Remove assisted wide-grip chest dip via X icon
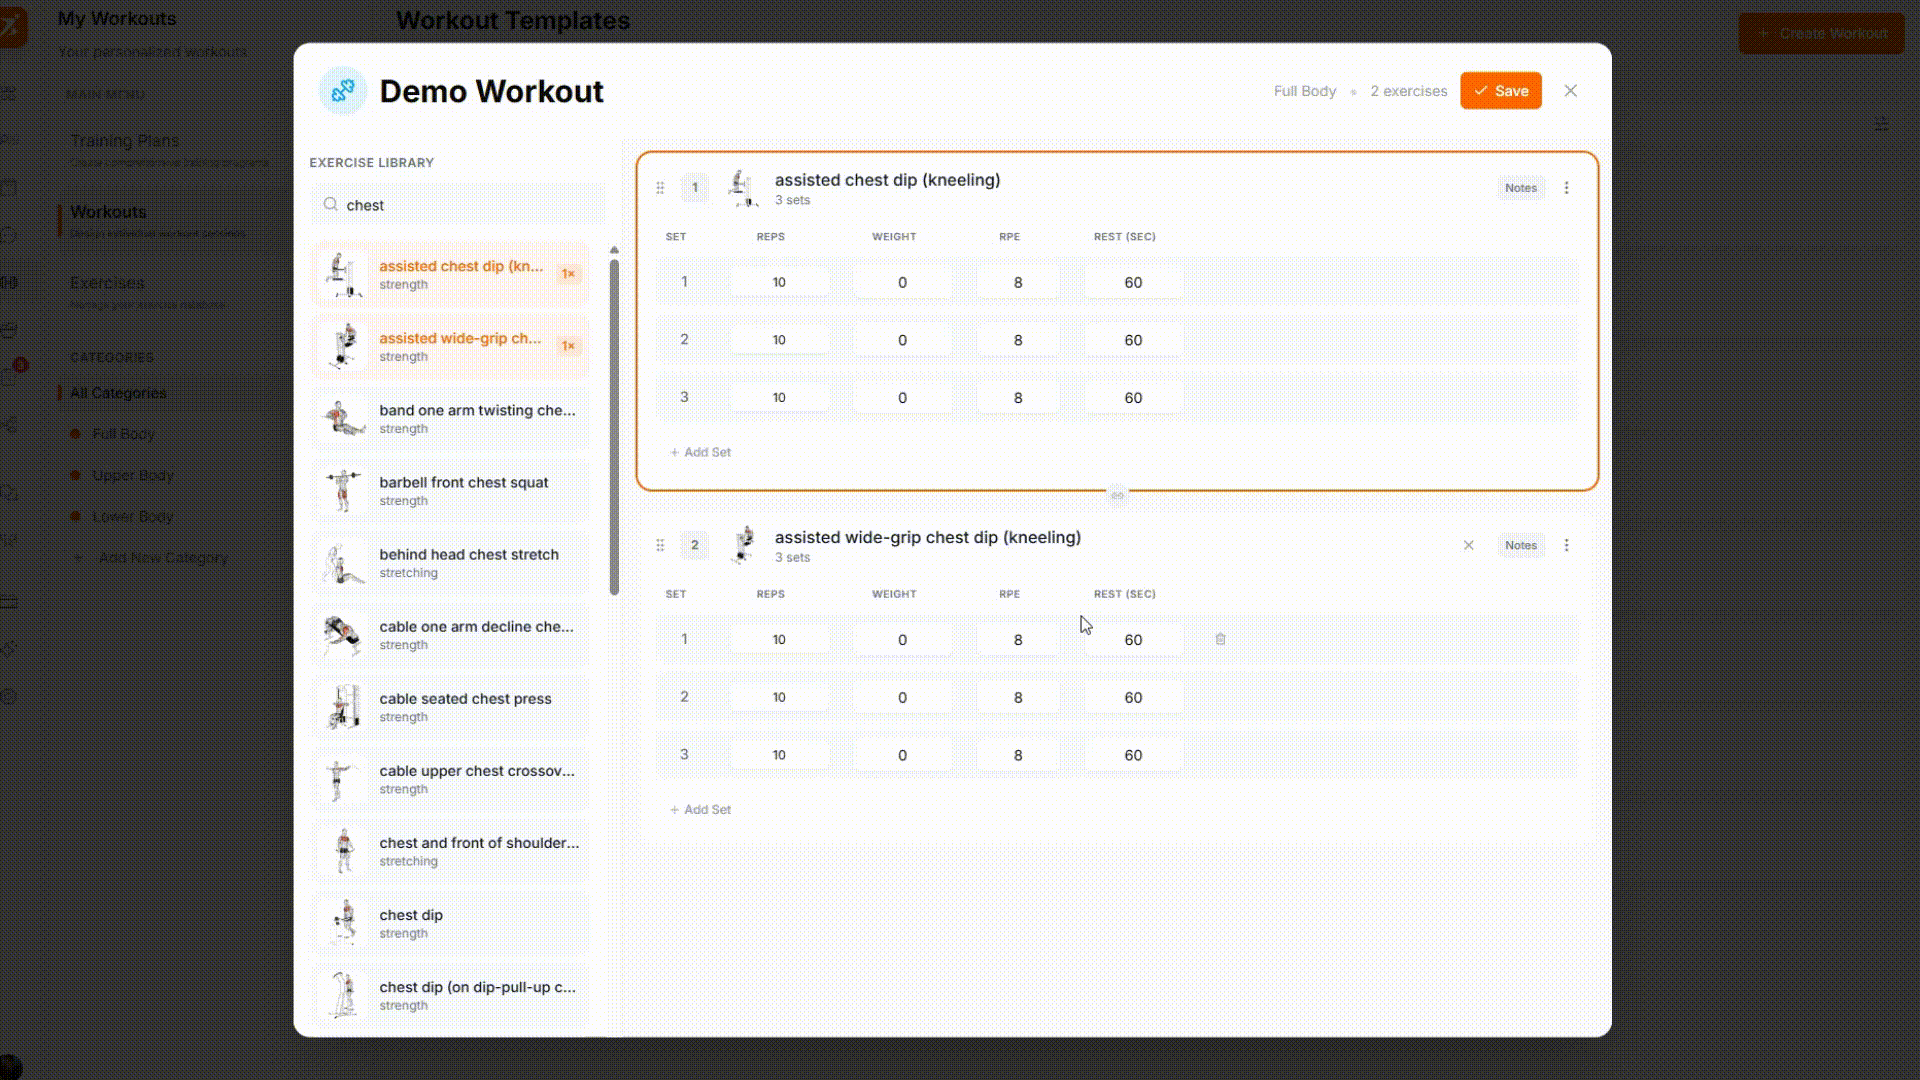The image size is (1920, 1080). pos(1468,545)
